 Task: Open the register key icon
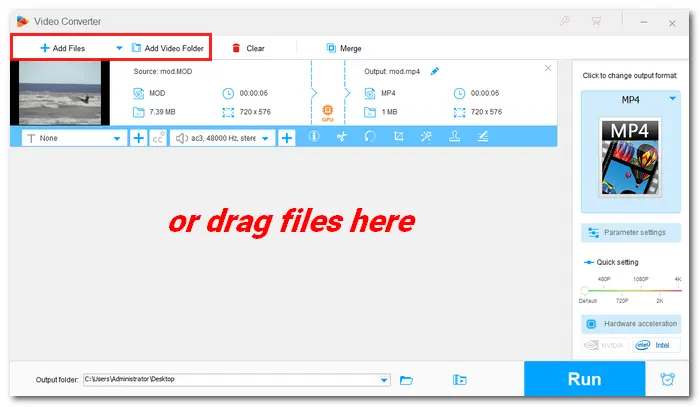click(565, 21)
